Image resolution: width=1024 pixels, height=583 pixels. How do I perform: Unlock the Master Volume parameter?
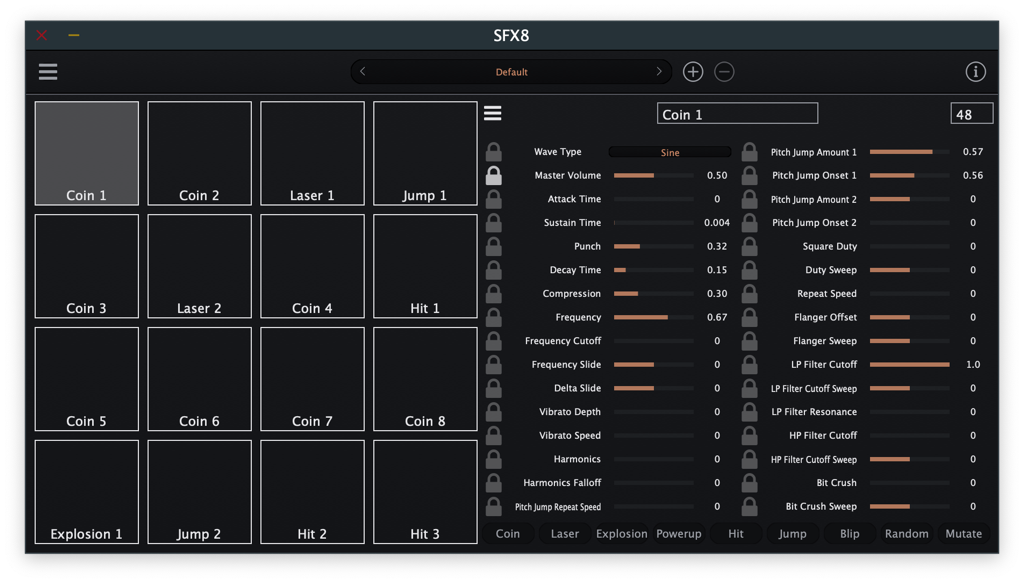pos(494,176)
